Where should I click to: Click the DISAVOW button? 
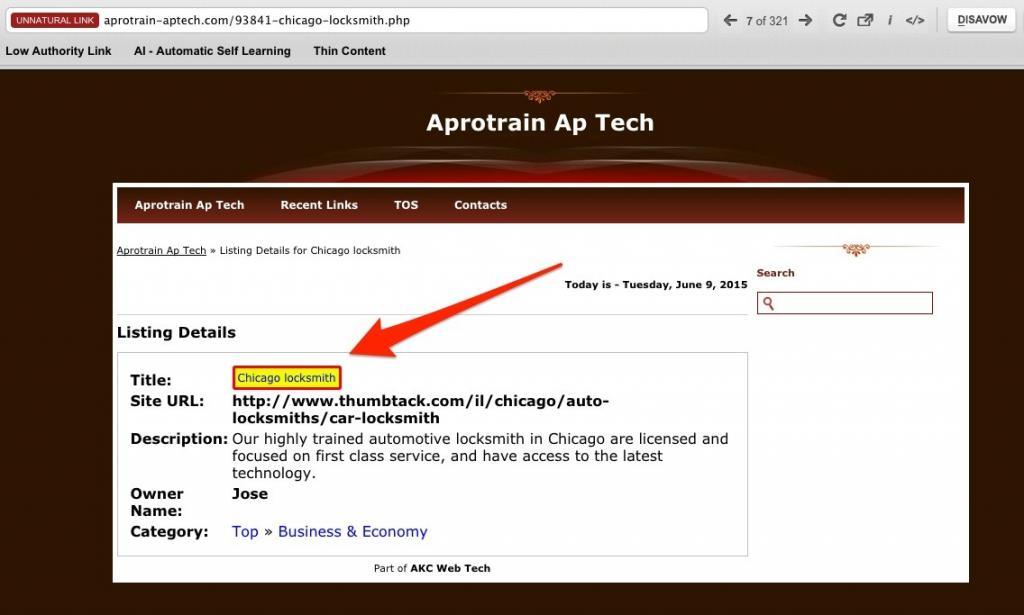[x=980, y=19]
